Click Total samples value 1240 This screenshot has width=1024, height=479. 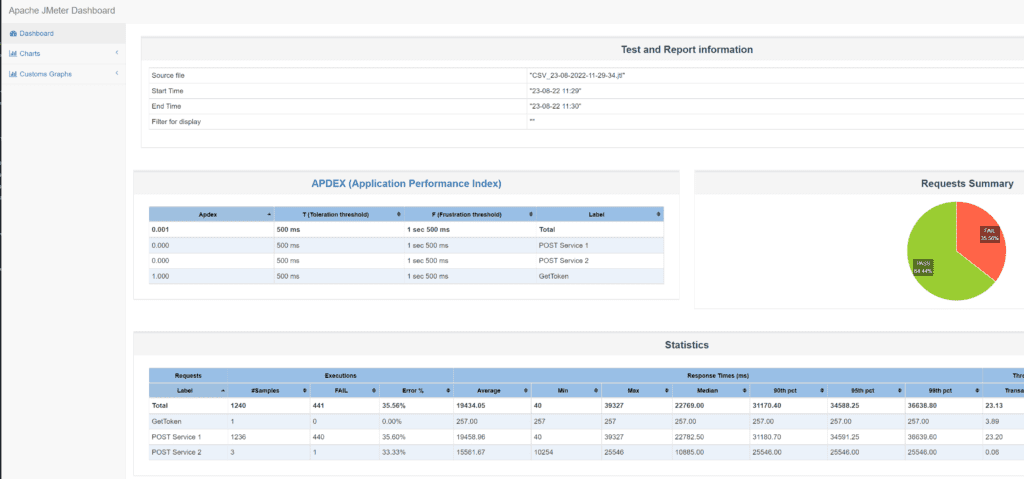coord(238,405)
